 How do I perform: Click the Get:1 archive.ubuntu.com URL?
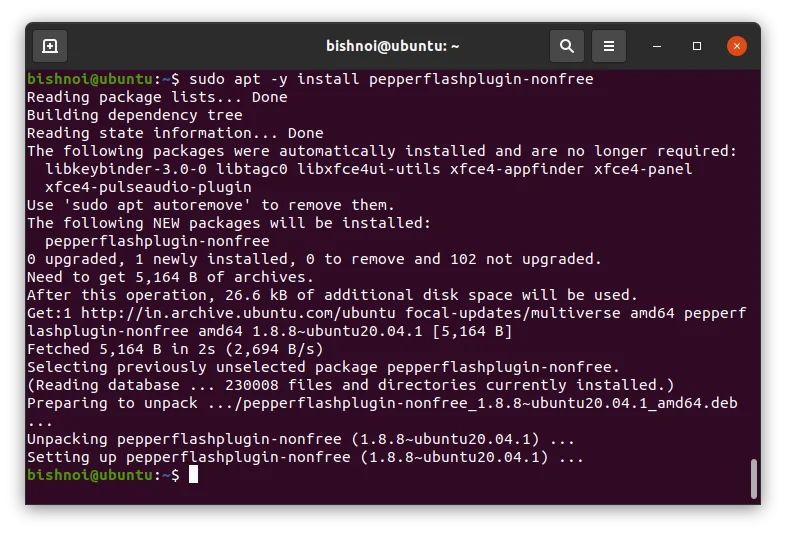(x=238, y=313)
